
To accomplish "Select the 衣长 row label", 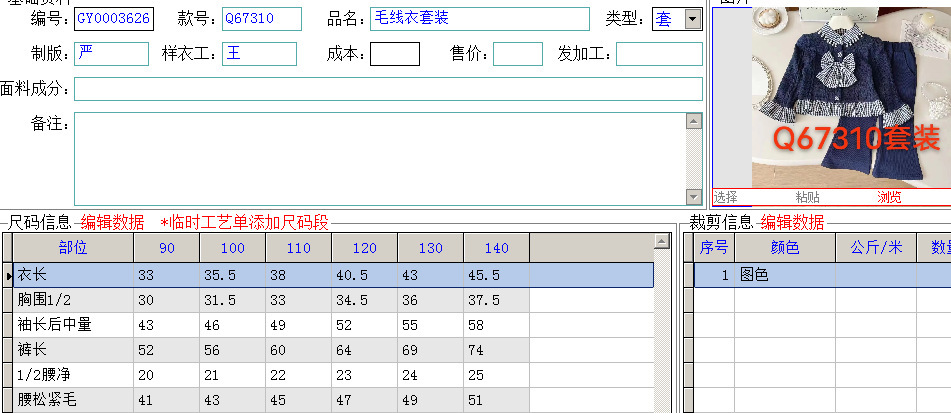I will pyautogui.click(x=73, y=275).
